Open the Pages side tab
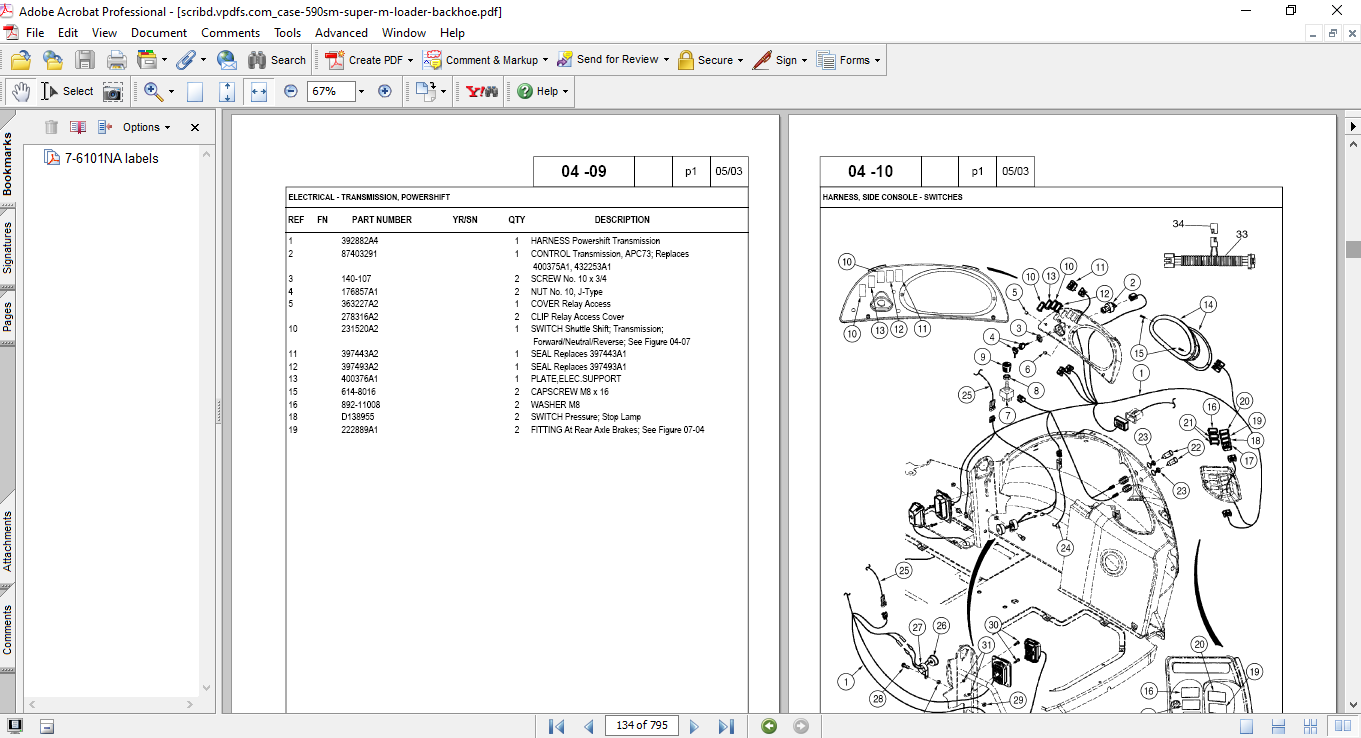The image size is (1361, 738). point(8,316)
